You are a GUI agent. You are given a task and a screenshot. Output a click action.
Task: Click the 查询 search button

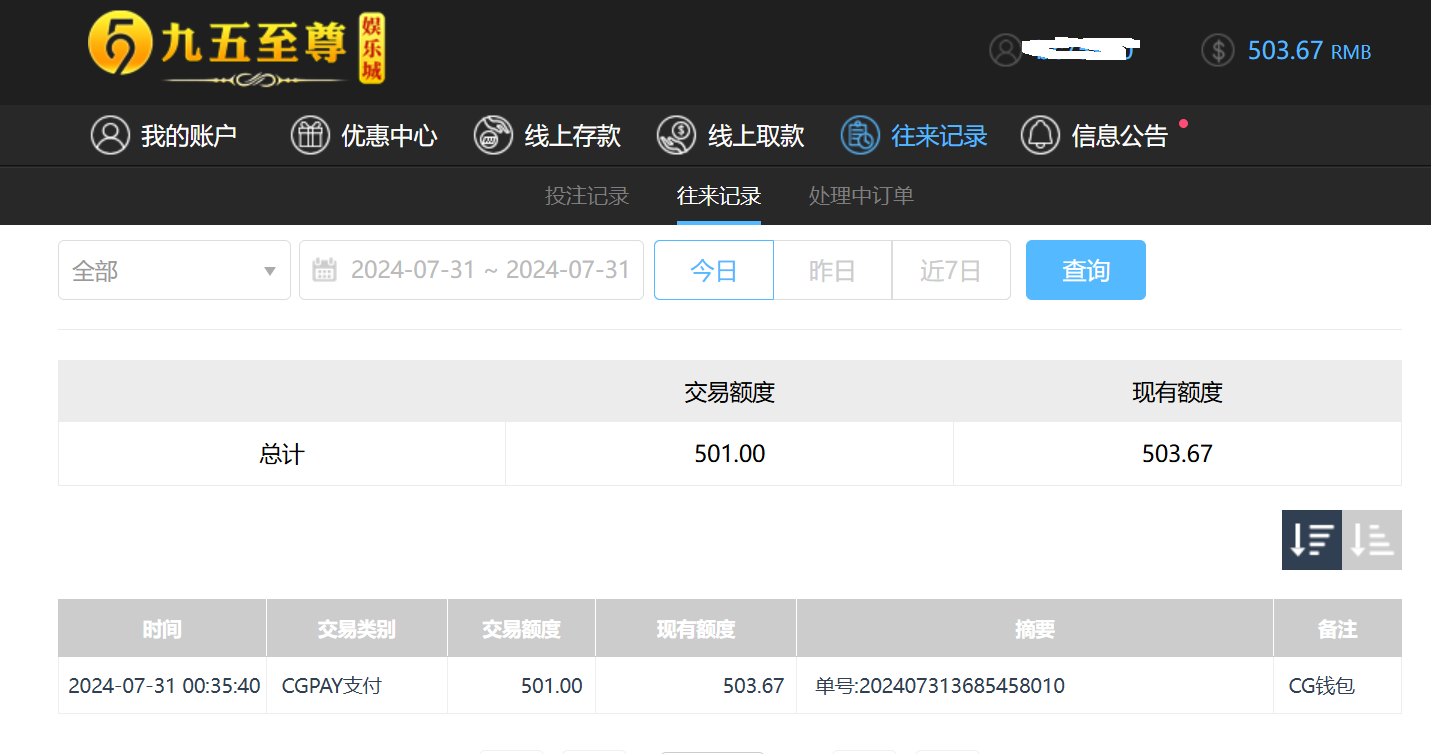1085,270
